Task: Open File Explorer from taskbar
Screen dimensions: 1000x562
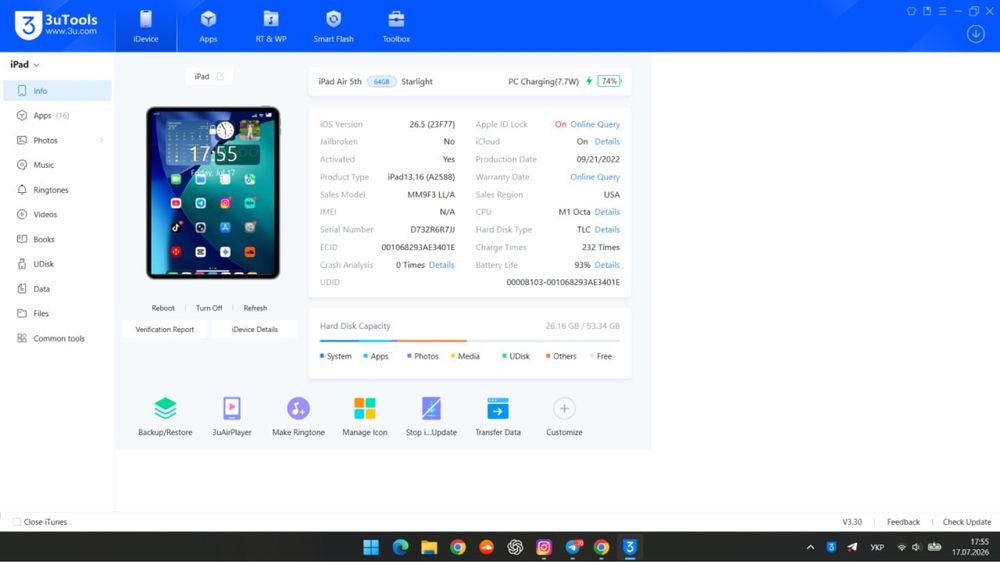Action: tap(429, 547)
